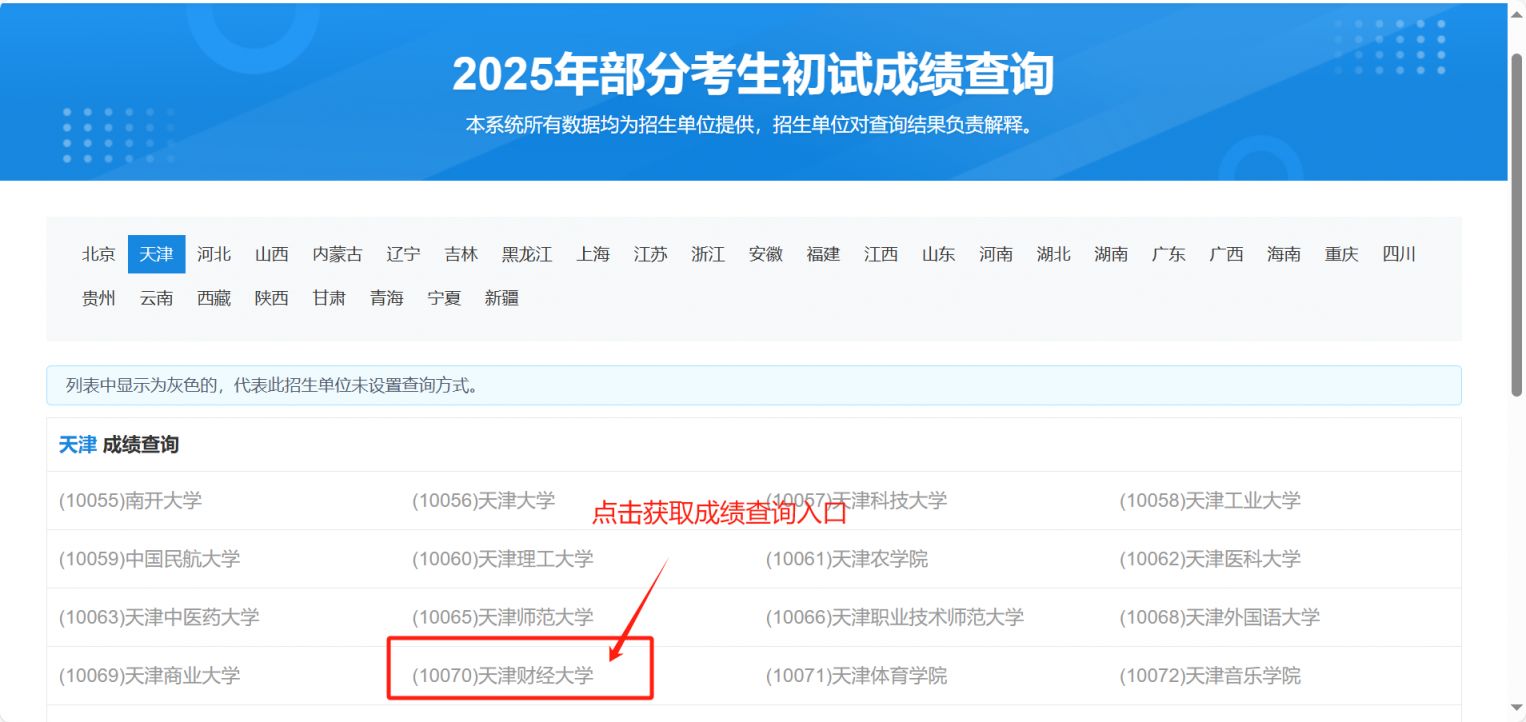Open the 内蒙古 province tab
The width and height of the screenshot is (1526, 722).
338,254
